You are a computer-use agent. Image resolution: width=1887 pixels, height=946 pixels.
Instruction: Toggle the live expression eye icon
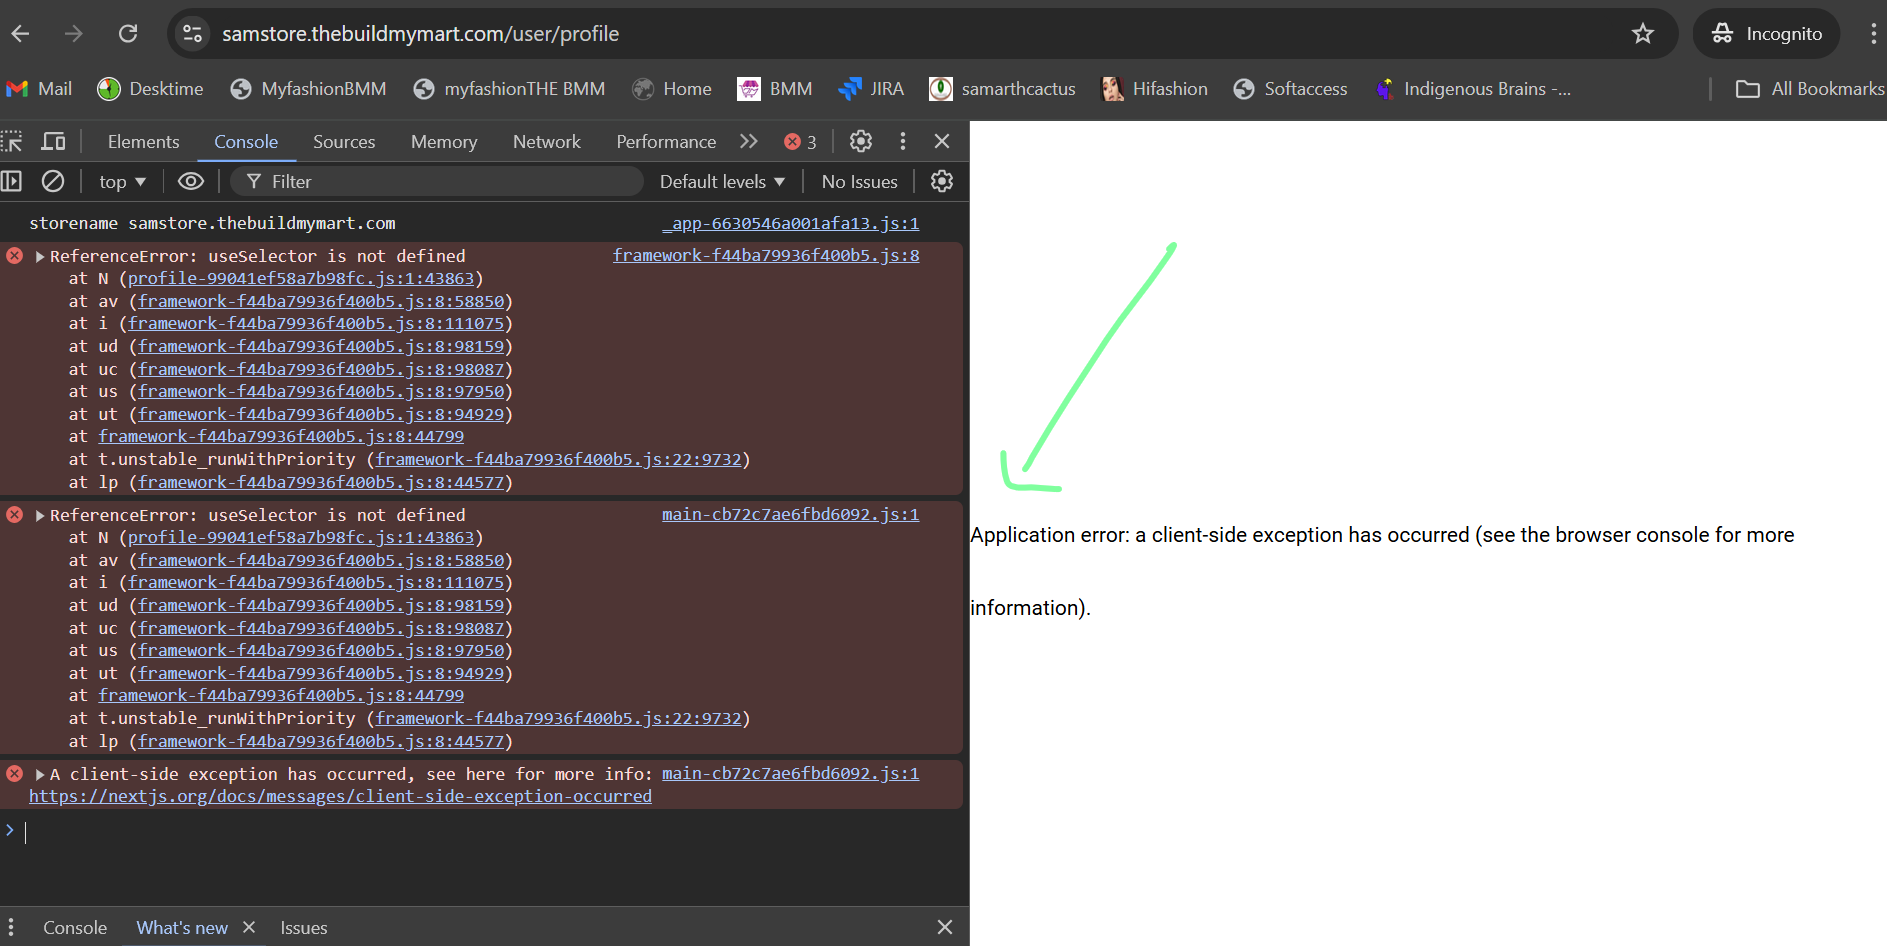coord(191,182)
